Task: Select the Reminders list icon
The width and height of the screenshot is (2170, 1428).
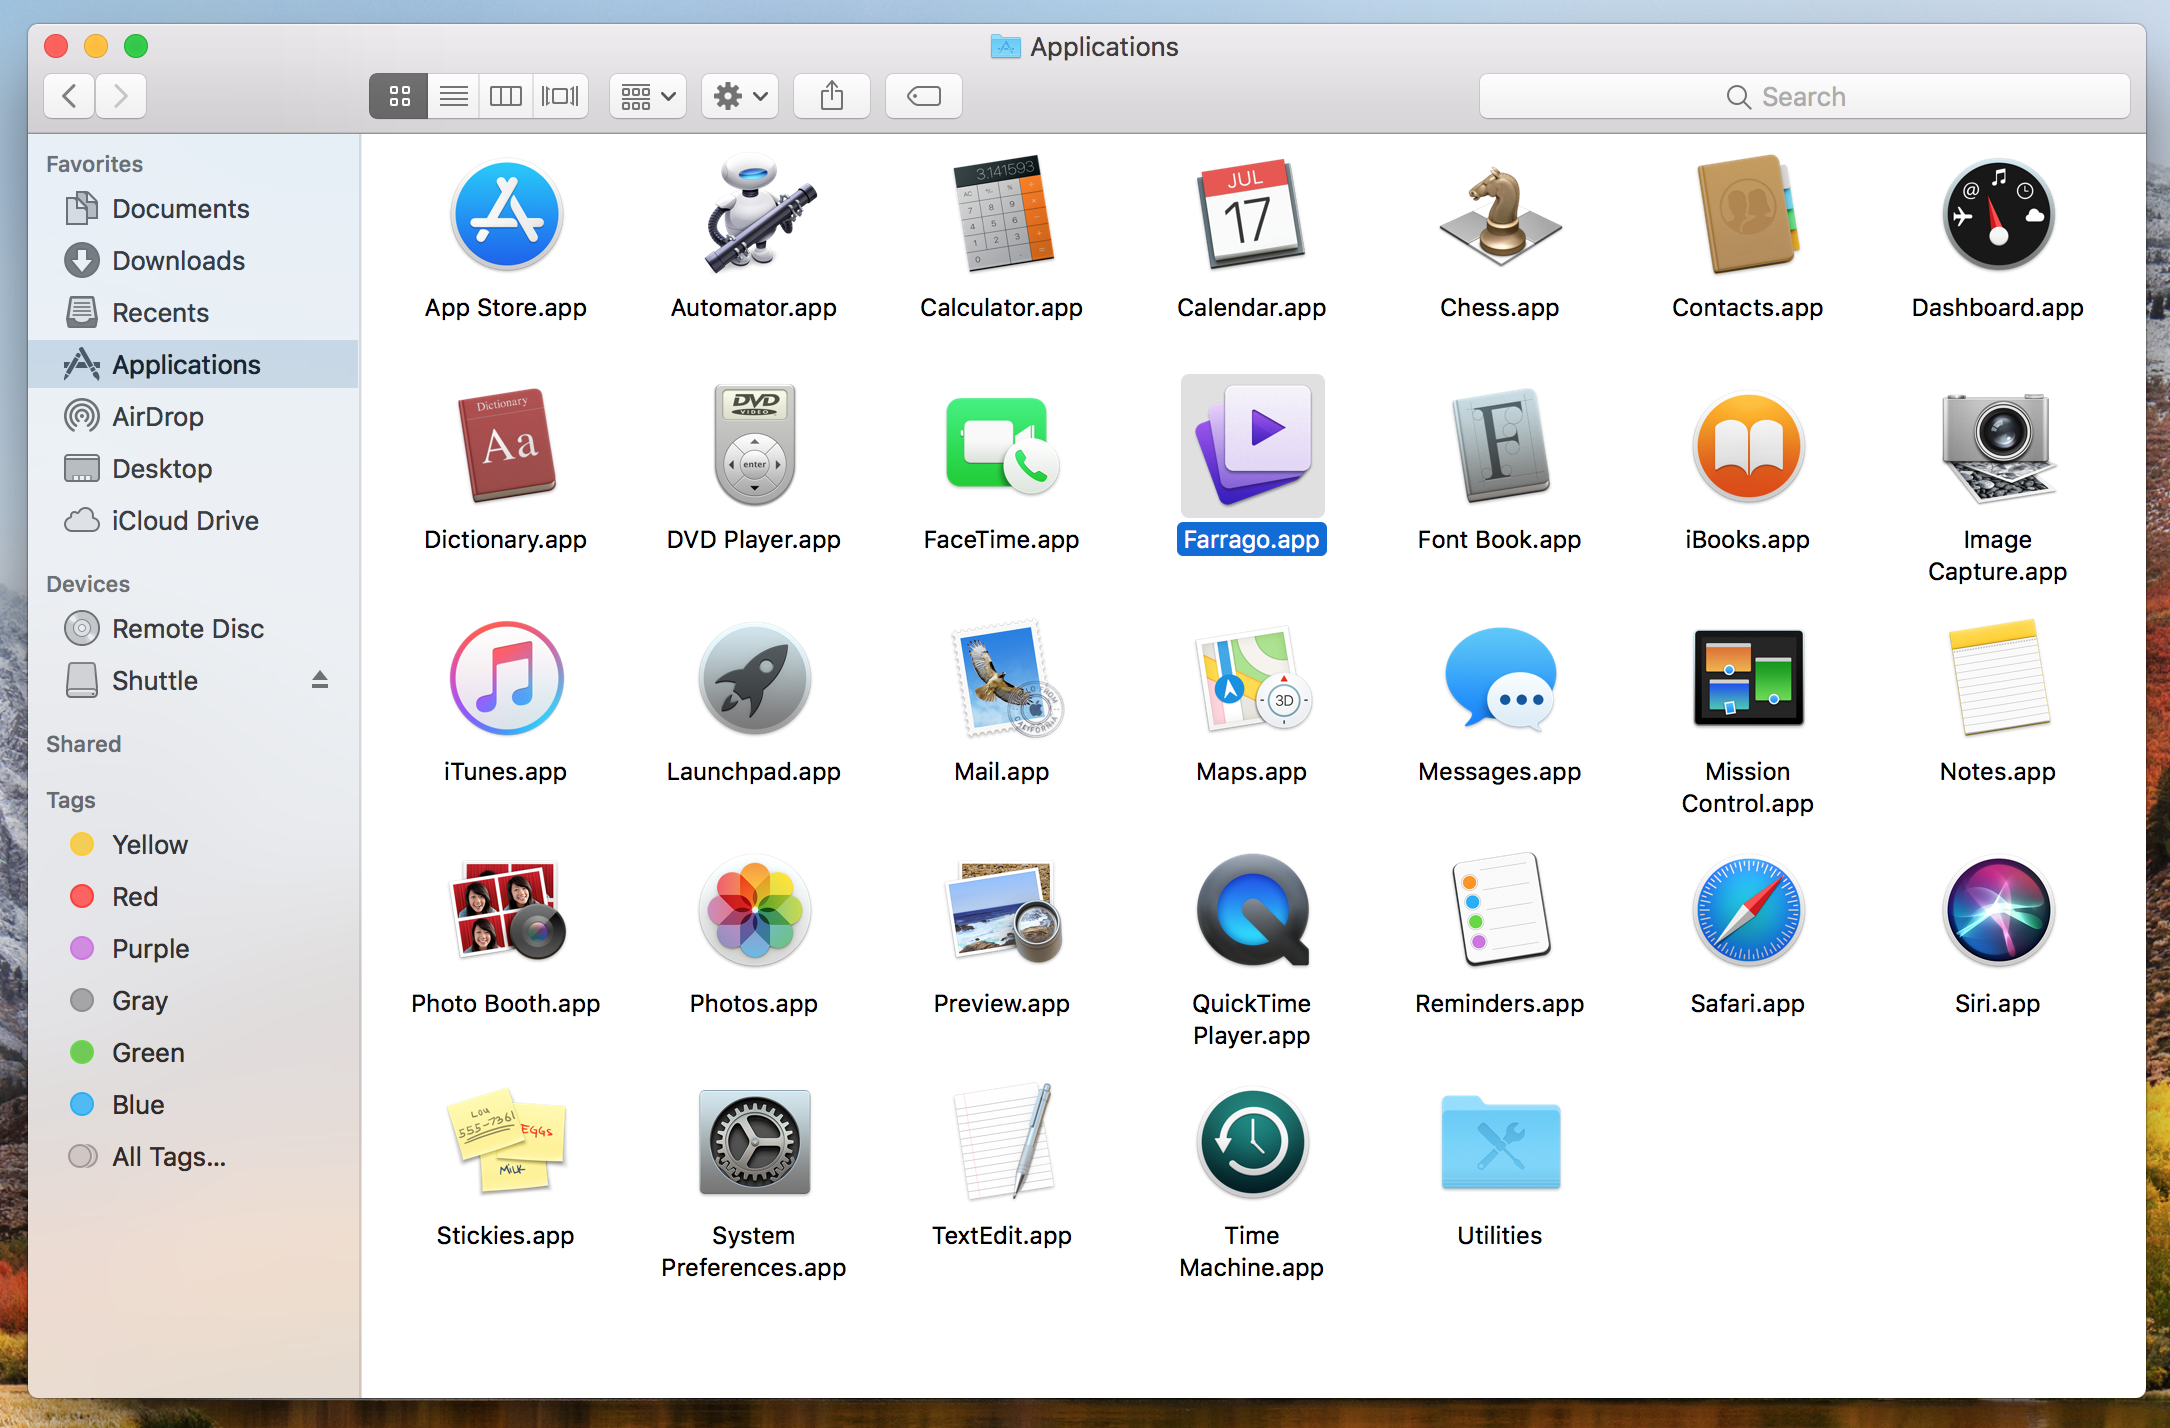Action: [1500, 910]
